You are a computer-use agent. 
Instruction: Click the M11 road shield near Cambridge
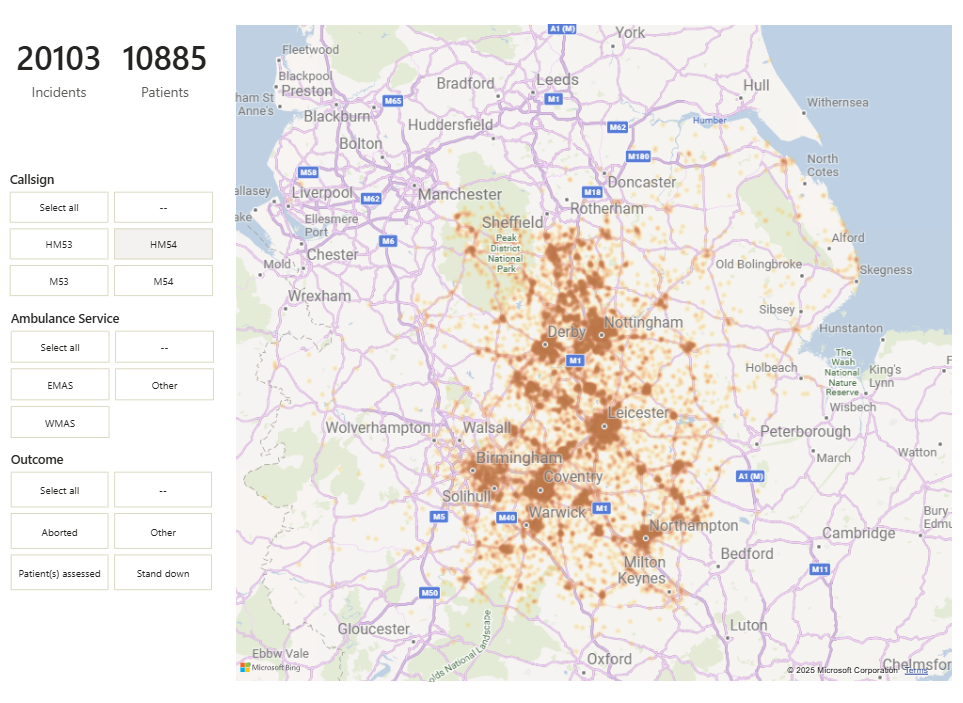pos(820,569)
